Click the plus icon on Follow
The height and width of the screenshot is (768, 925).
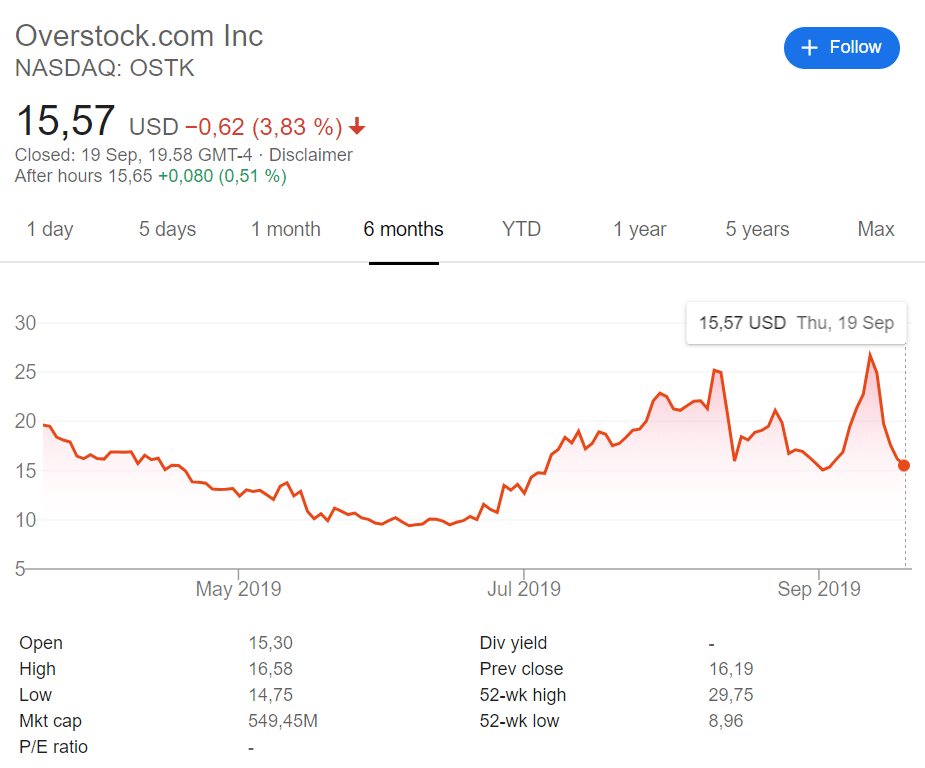pos(810,48)
